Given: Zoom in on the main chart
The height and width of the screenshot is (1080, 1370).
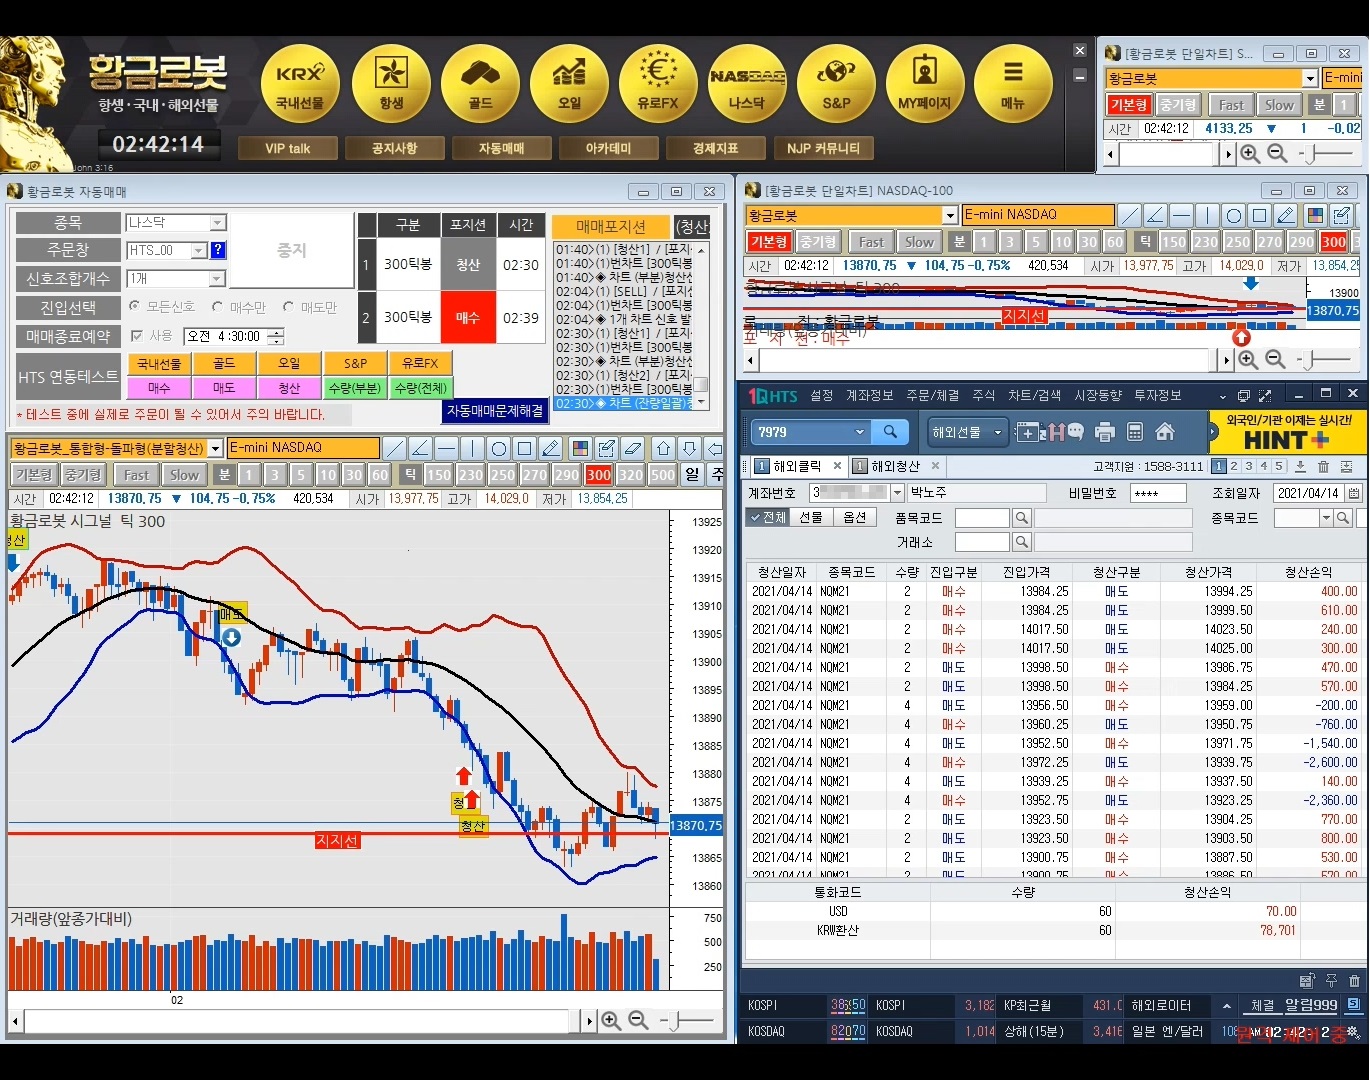Looking at the screenshot, I should pyautogui.click(x=611, y=1020).
